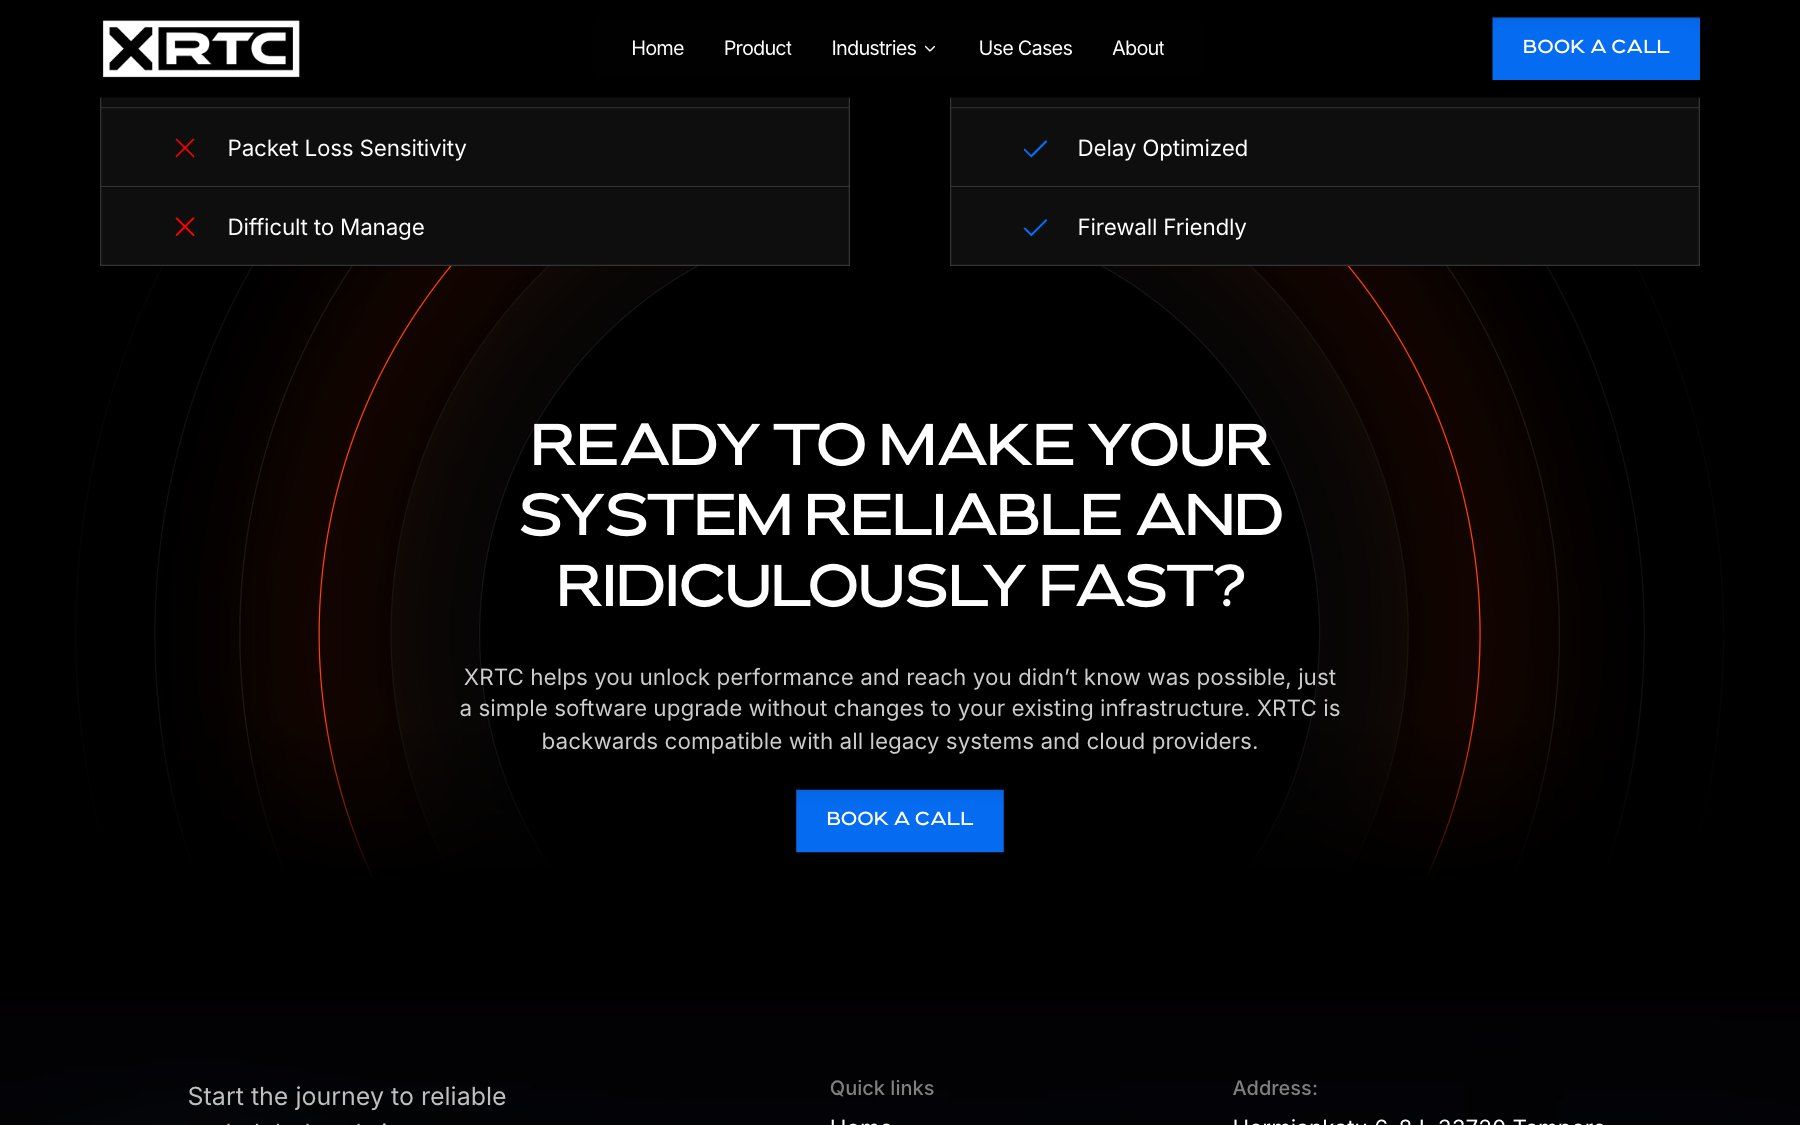This screenshot has height=1125, width=1800.
Task: Open the About nav item
Action: pos(1138,48)
